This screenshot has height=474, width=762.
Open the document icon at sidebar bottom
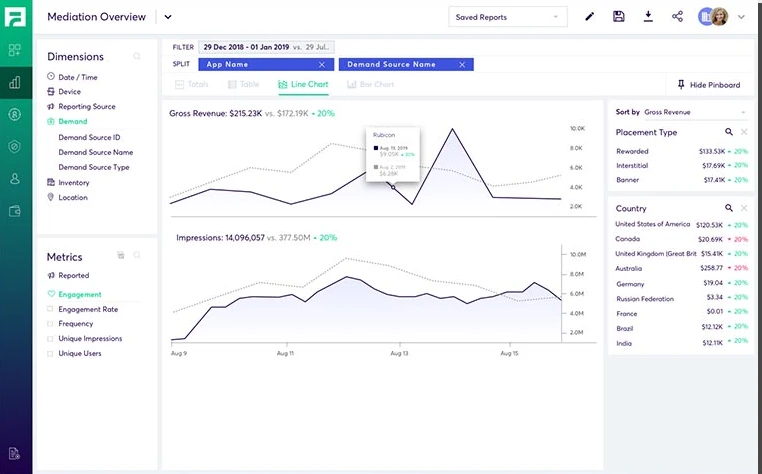coord(15,453)
